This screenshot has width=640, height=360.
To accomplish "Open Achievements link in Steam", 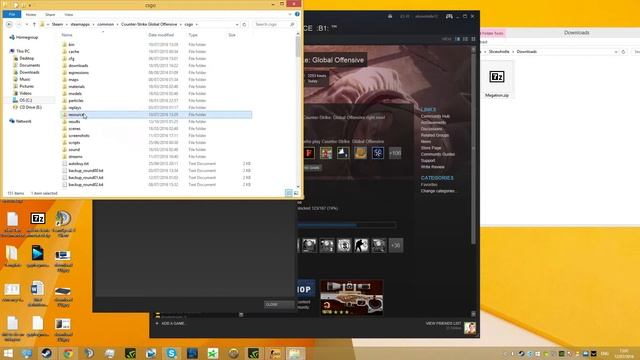I will [x=433, y=122].
